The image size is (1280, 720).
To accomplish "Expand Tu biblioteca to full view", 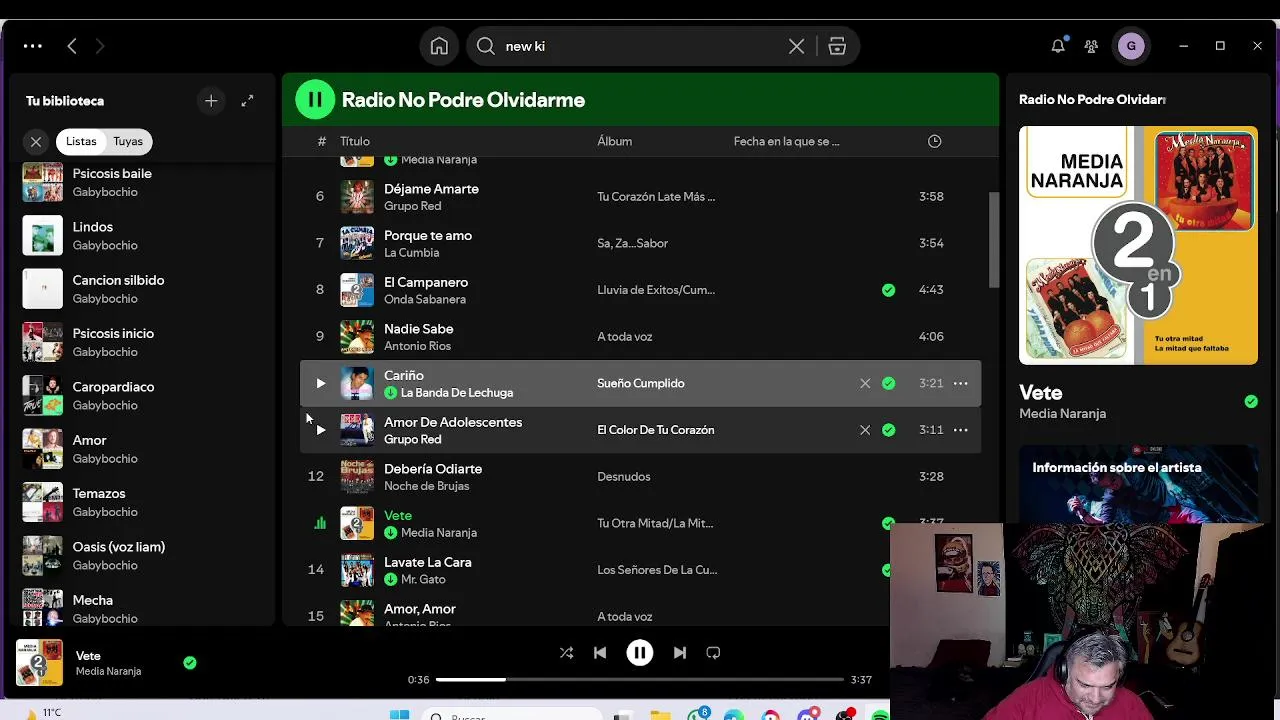I will 247,101.
